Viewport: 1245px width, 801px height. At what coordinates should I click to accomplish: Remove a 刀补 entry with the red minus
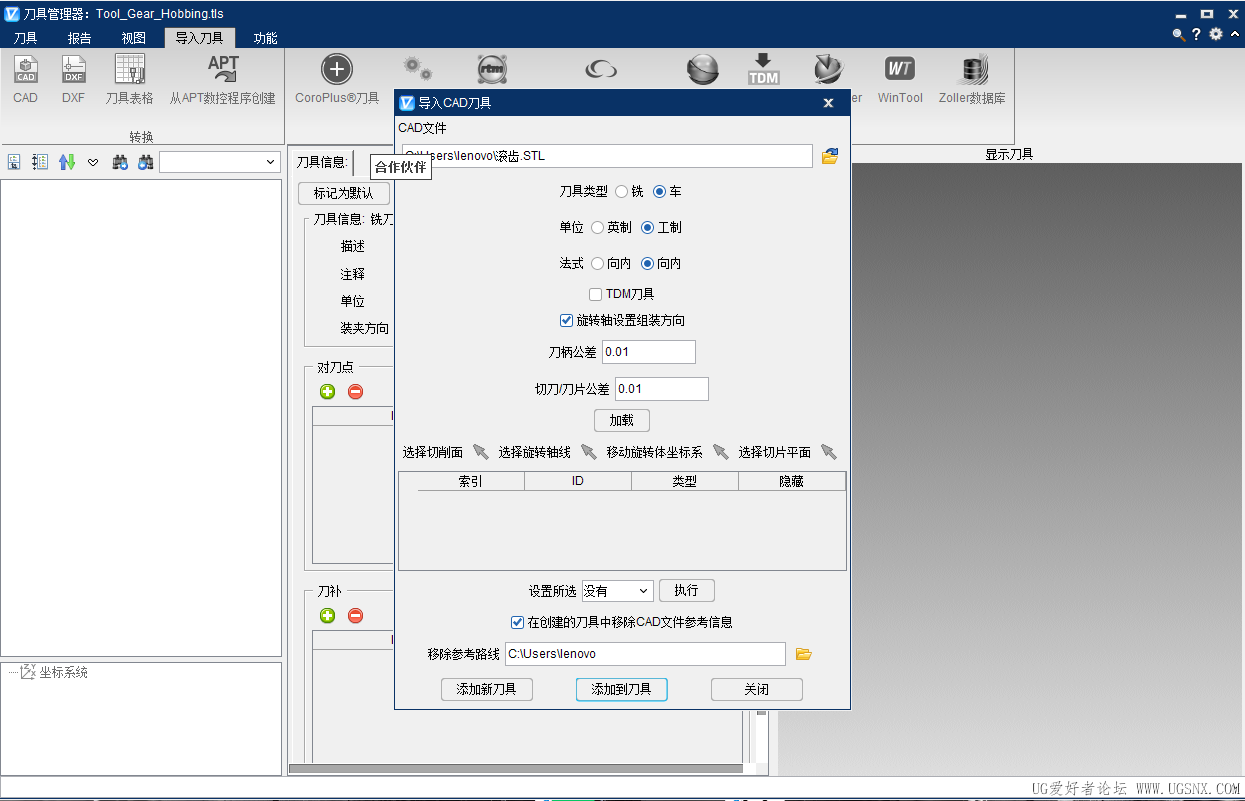pyautogui.click(x=355, y=616)
